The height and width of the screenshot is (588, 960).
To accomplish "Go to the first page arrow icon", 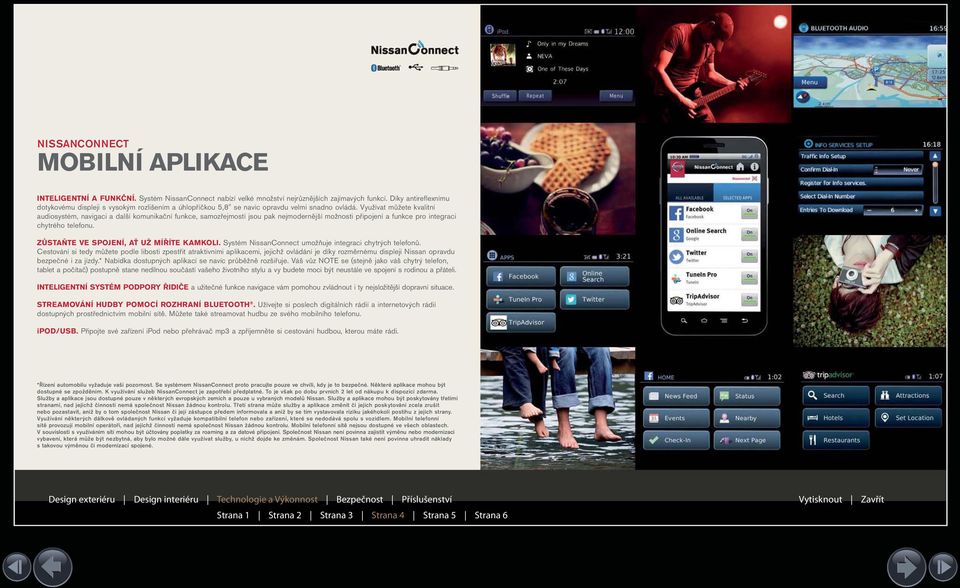I will [17, 567].
